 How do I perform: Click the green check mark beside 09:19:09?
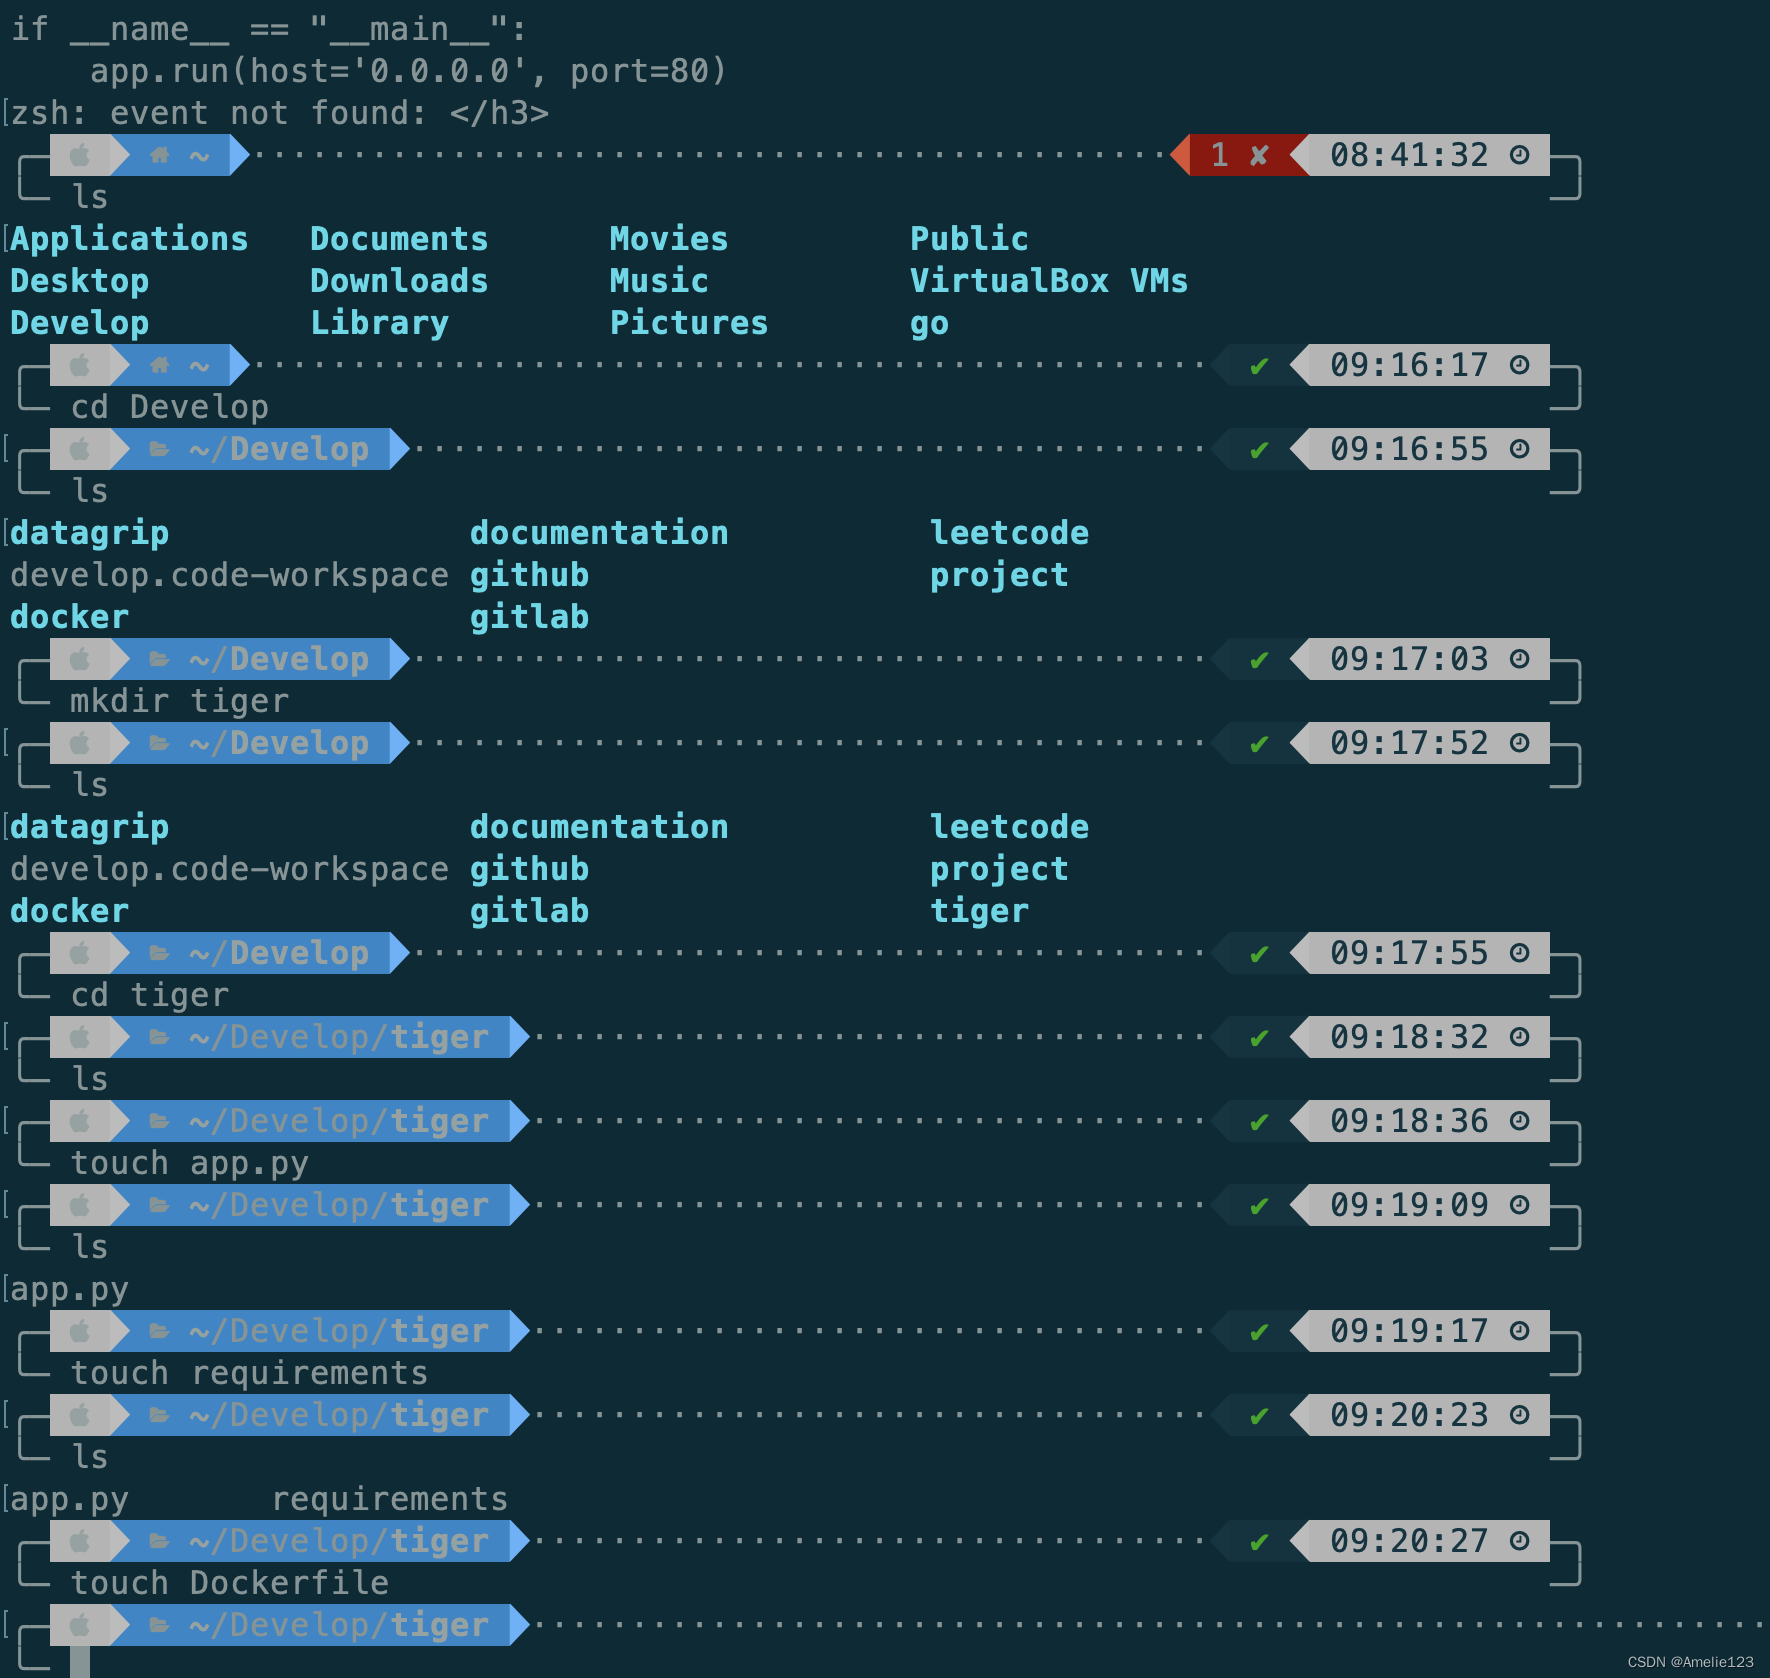pos(1259,1206)
